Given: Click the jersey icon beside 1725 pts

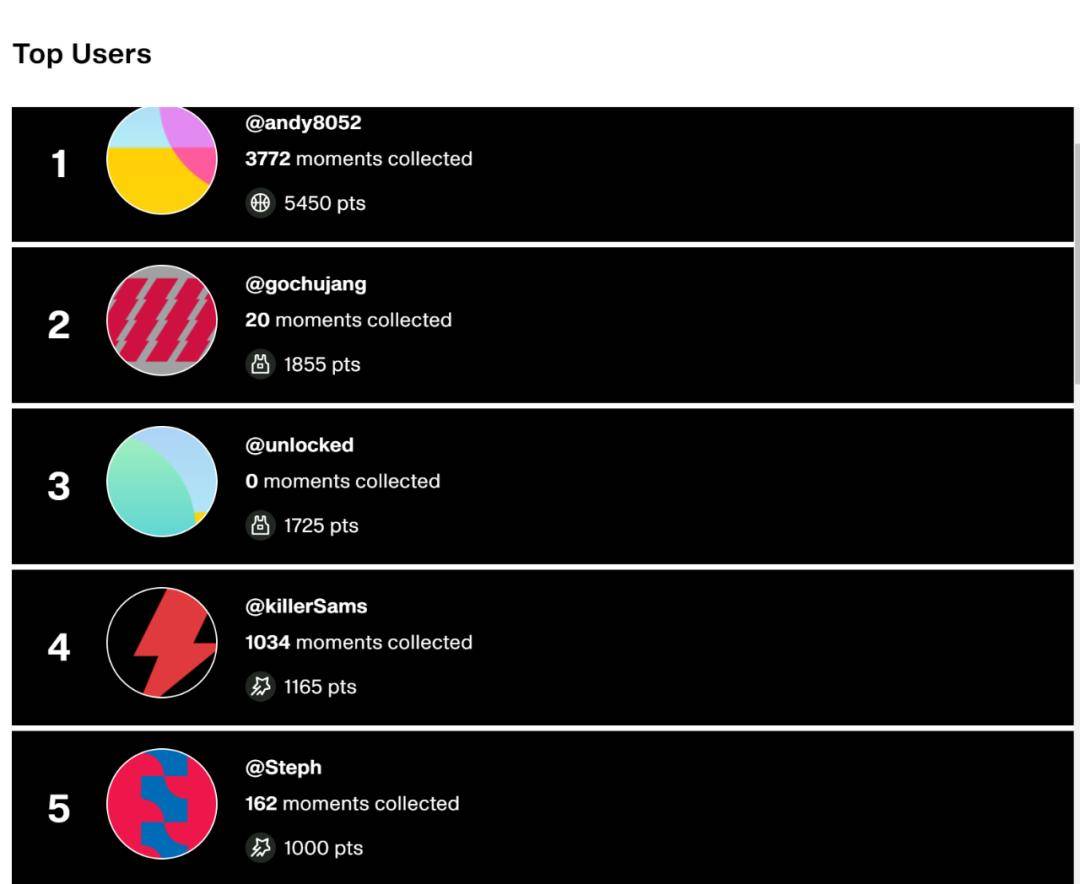Looking at the screenshot, I should 260,525.
